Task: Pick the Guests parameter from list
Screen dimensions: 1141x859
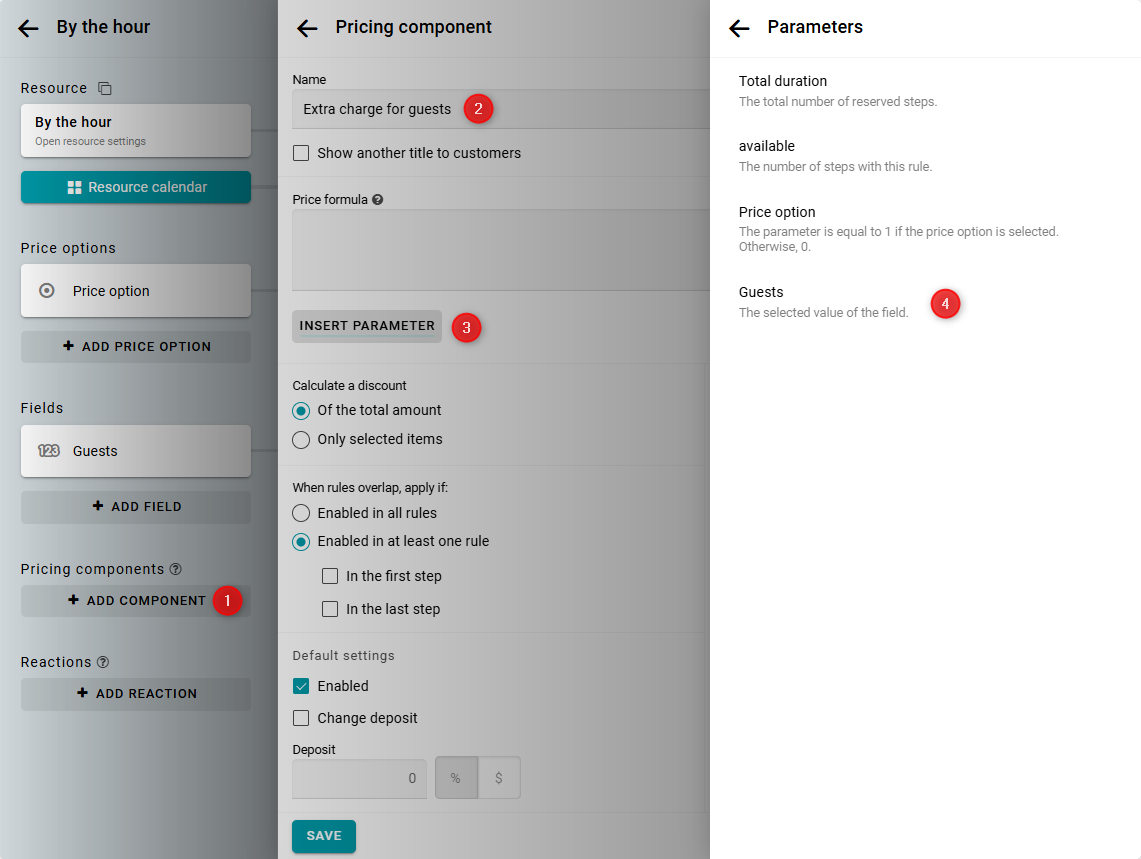Action: click(x=761, y=293)
